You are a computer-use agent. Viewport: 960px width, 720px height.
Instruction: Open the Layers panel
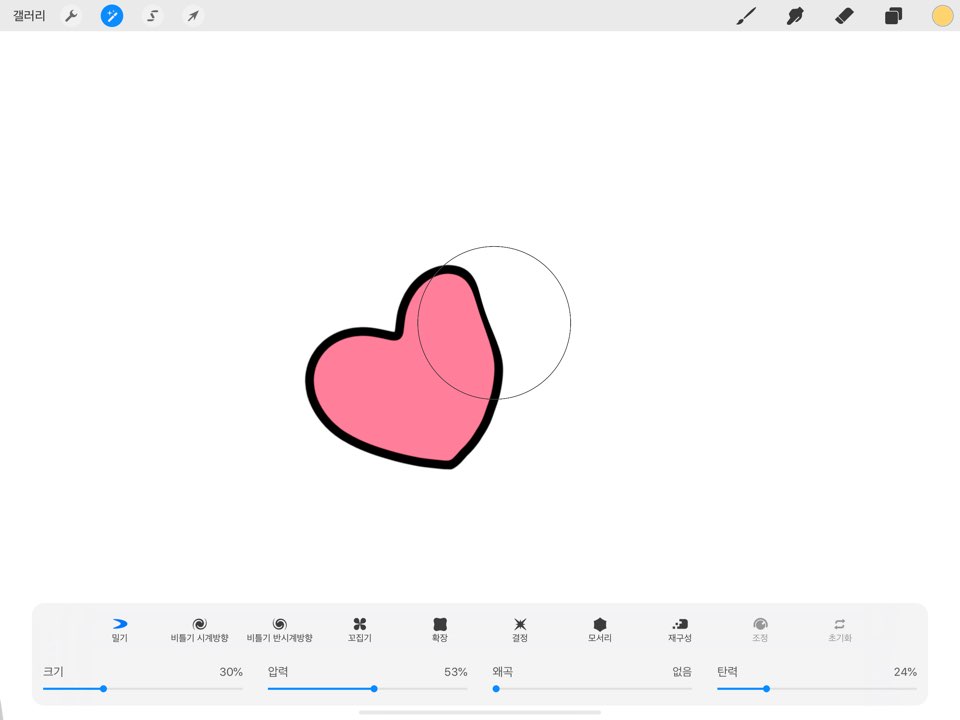893,16
